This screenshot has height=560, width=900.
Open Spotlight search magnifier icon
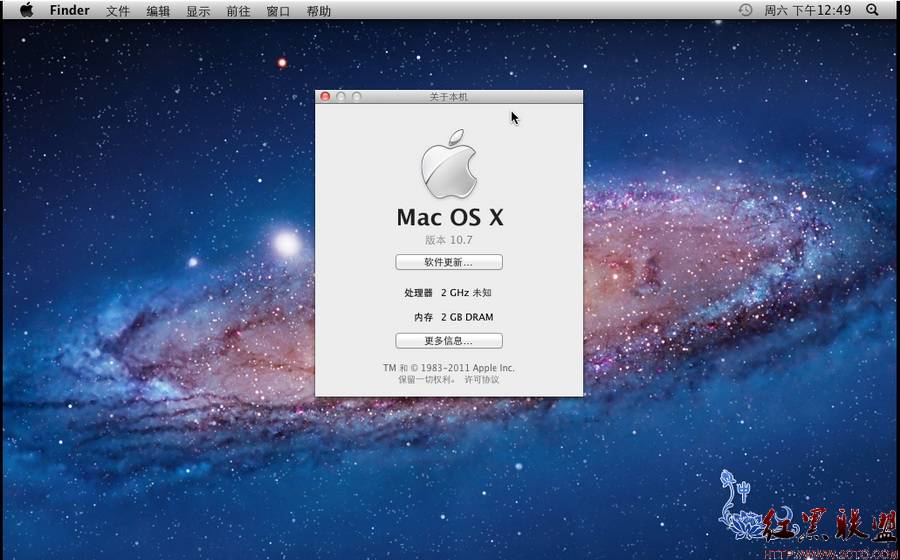[x=872, y=10]
